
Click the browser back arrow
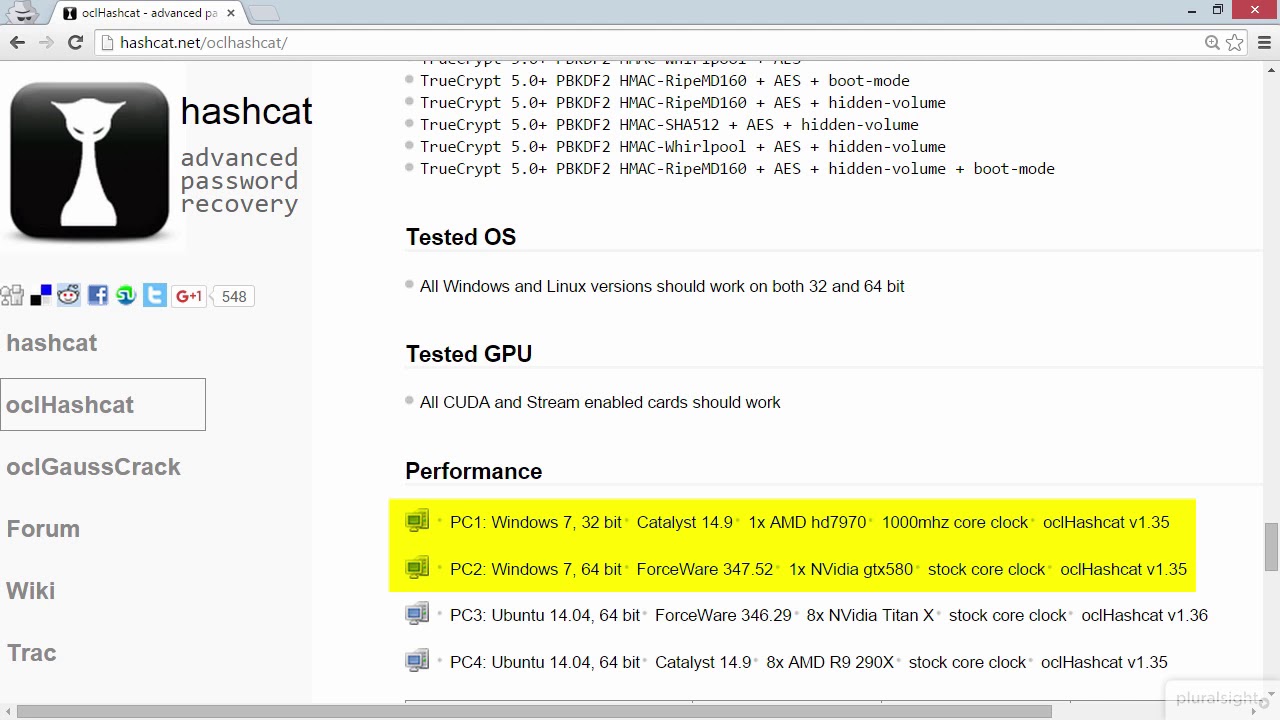click(17, 42)
